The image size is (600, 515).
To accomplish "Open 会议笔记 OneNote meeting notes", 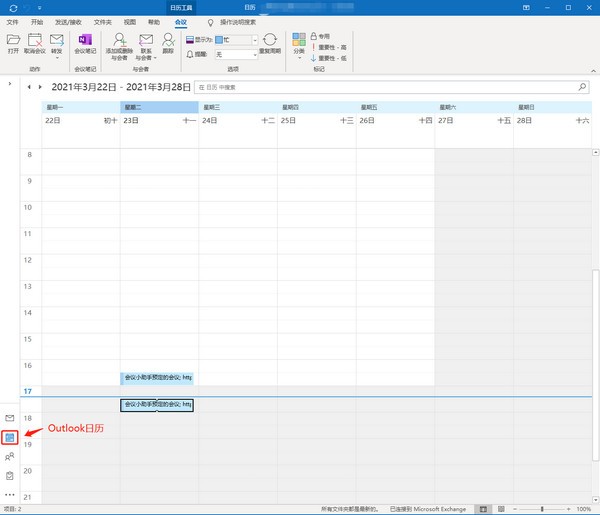I will click(84, 43).
